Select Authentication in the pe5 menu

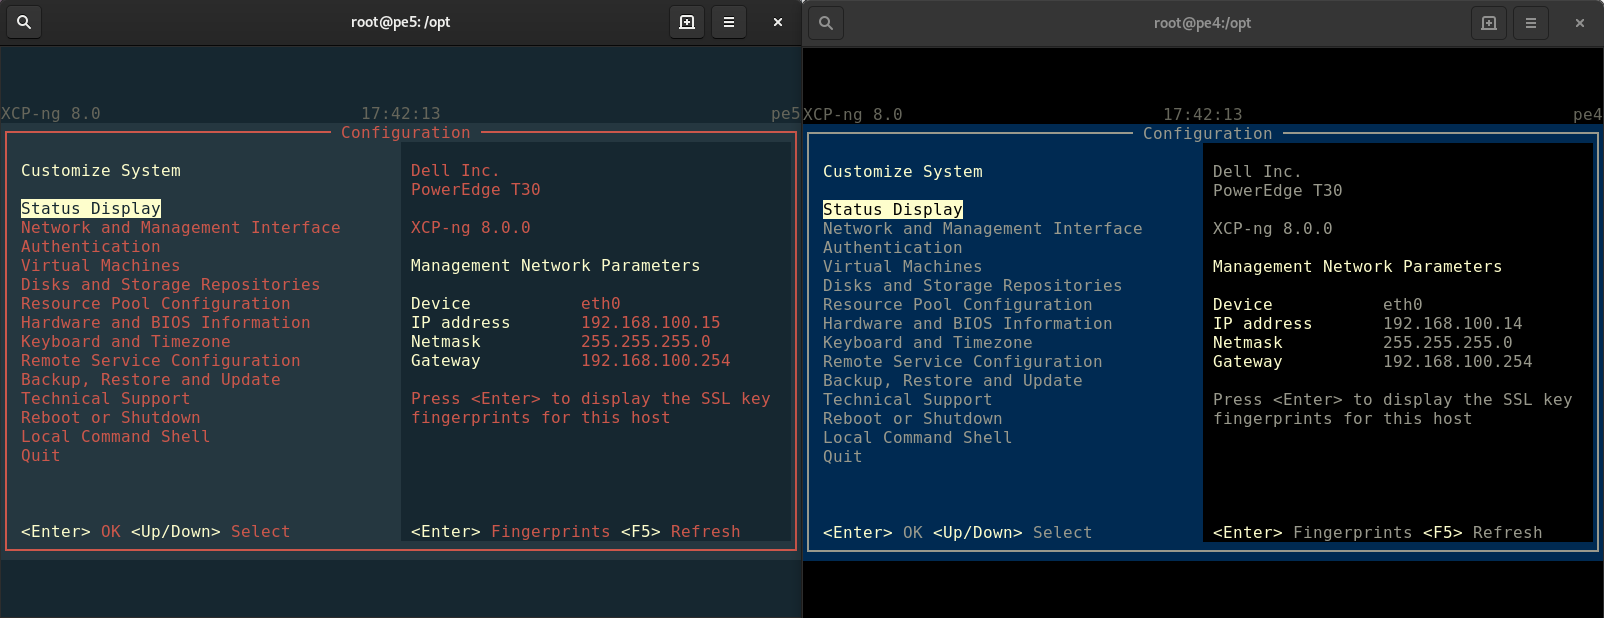click(x=91, y=246)
